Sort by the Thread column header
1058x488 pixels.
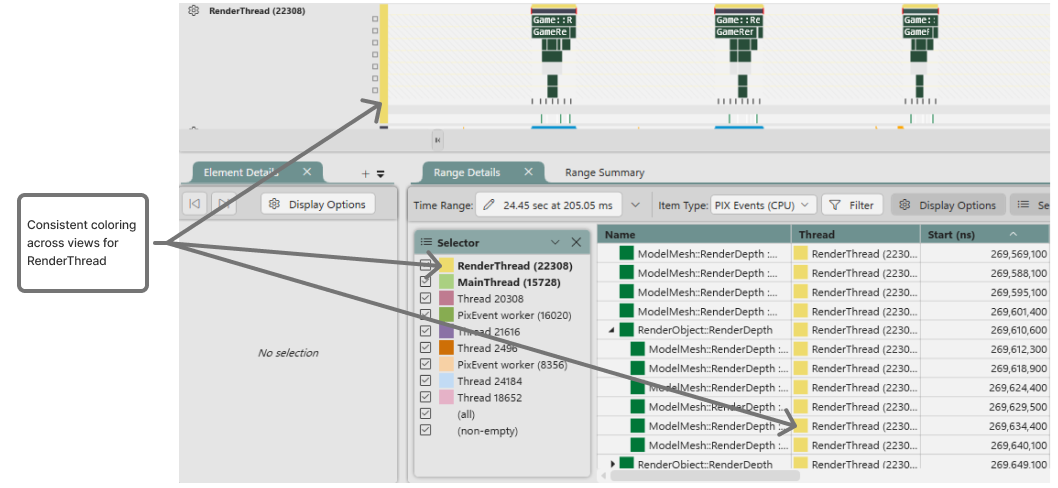856,234
